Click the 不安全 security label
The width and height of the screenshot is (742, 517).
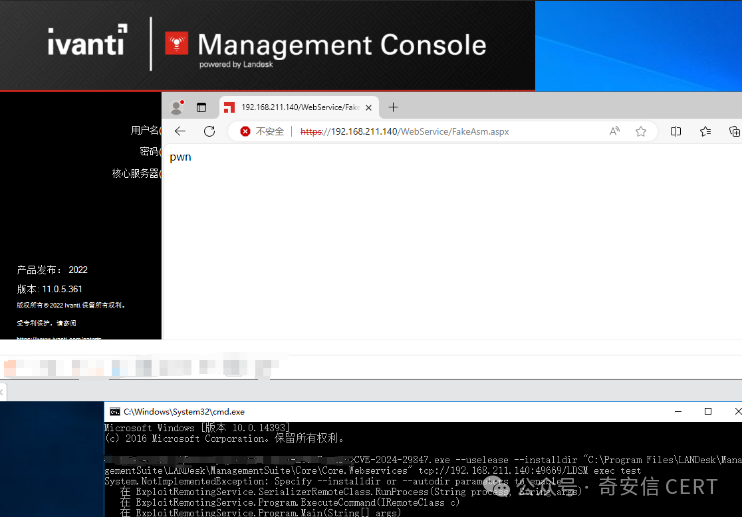pos(270,131)
